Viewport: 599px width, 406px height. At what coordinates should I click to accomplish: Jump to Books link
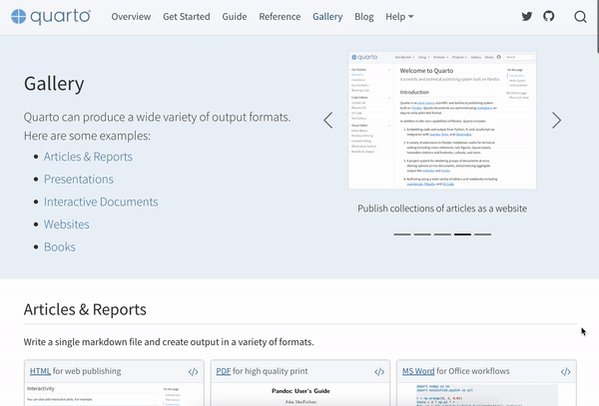60,247
